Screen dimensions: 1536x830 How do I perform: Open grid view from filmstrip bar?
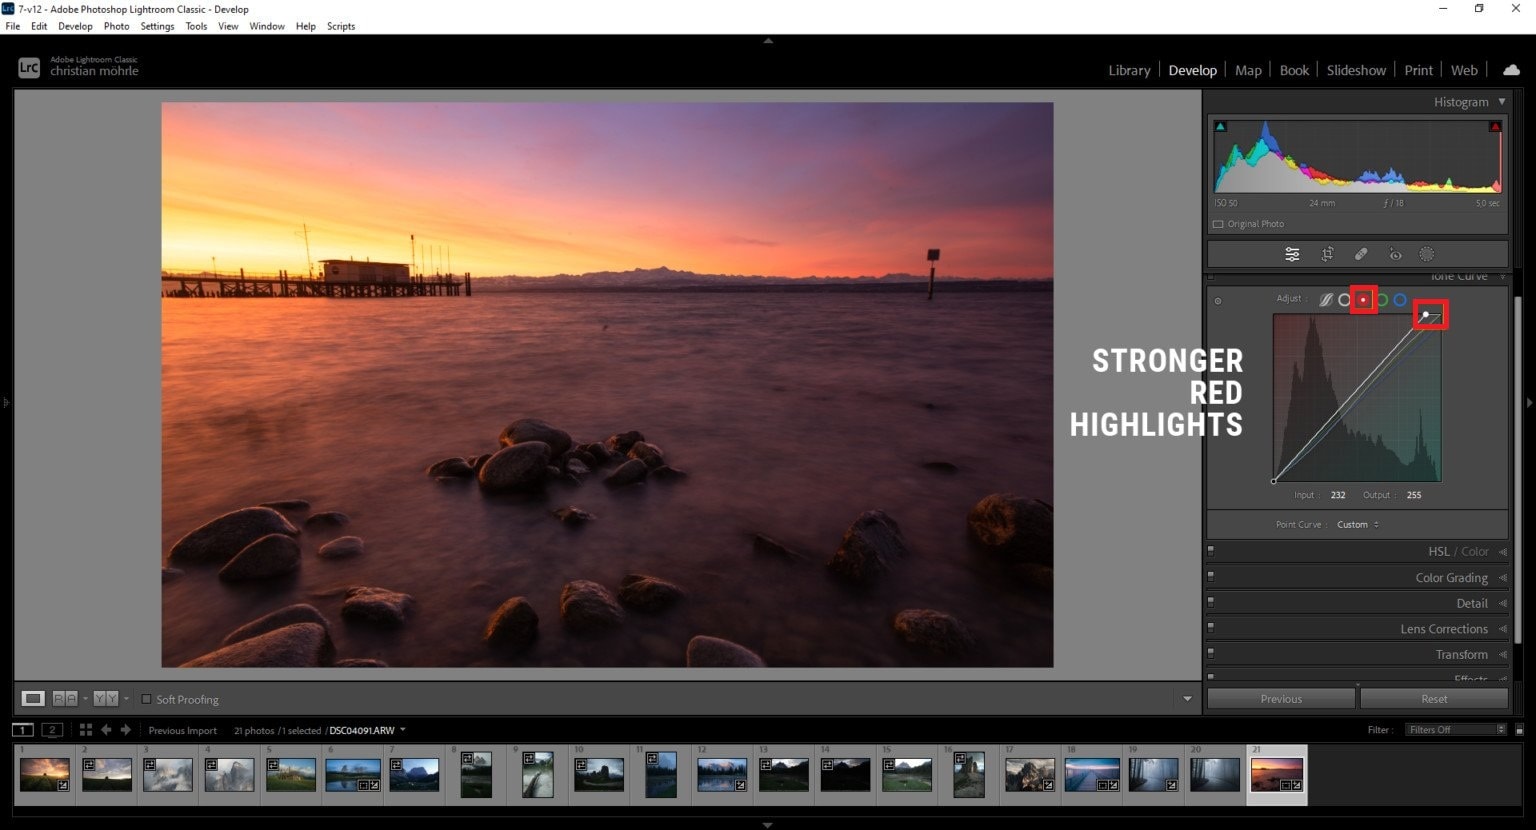click(x=86, y=730)
